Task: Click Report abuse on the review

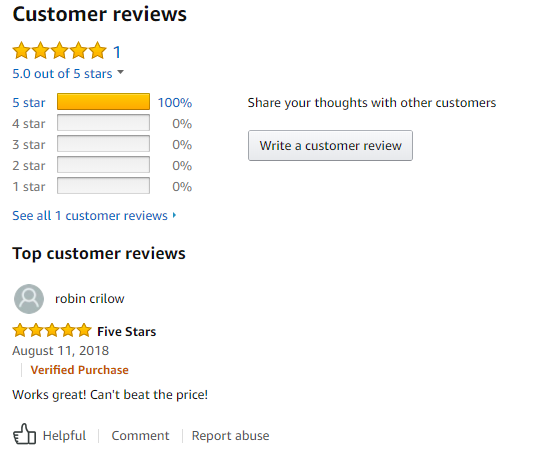Action: point(231,436)
